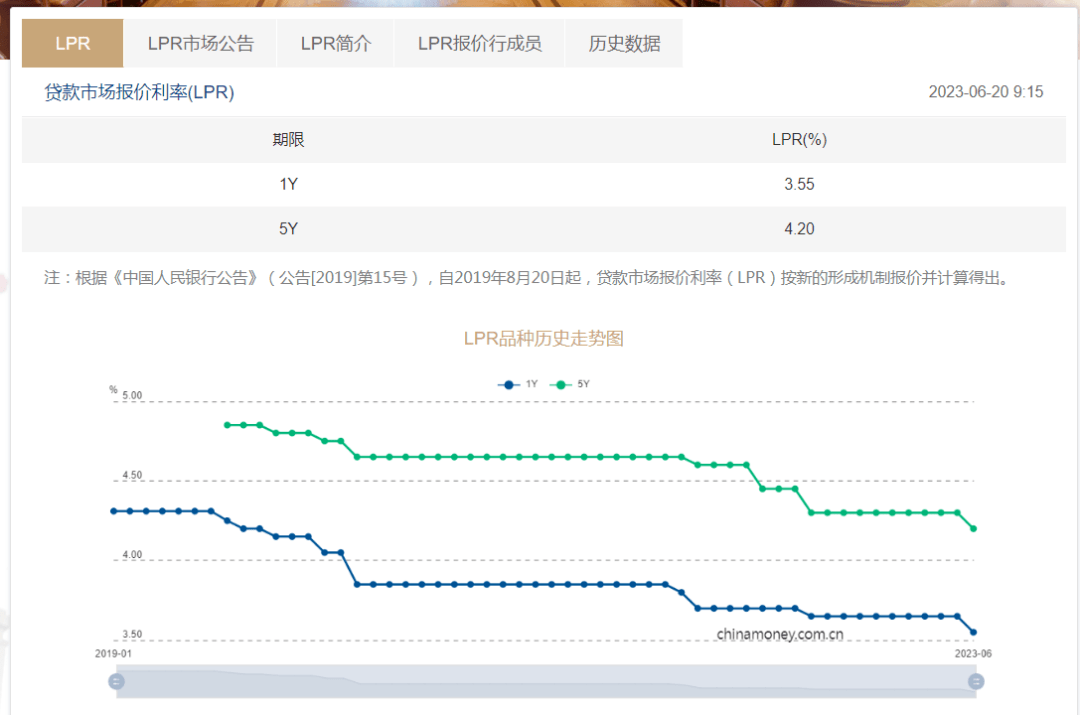Click the last green 5Y data point

tap(973, 528)
